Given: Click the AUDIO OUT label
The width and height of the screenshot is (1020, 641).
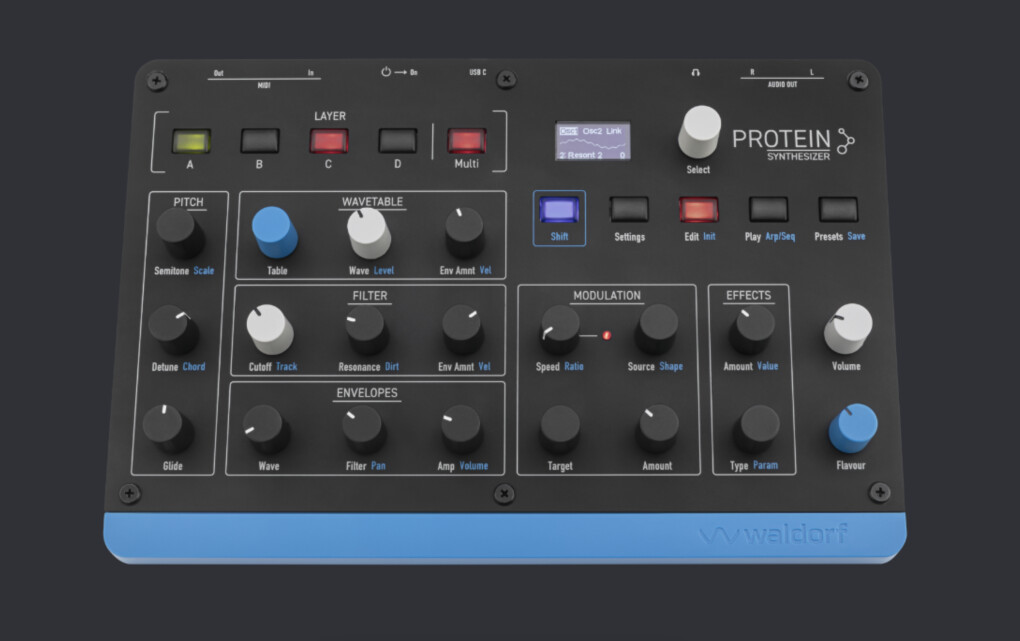Looking at the screenshot, I should point(782,85).
